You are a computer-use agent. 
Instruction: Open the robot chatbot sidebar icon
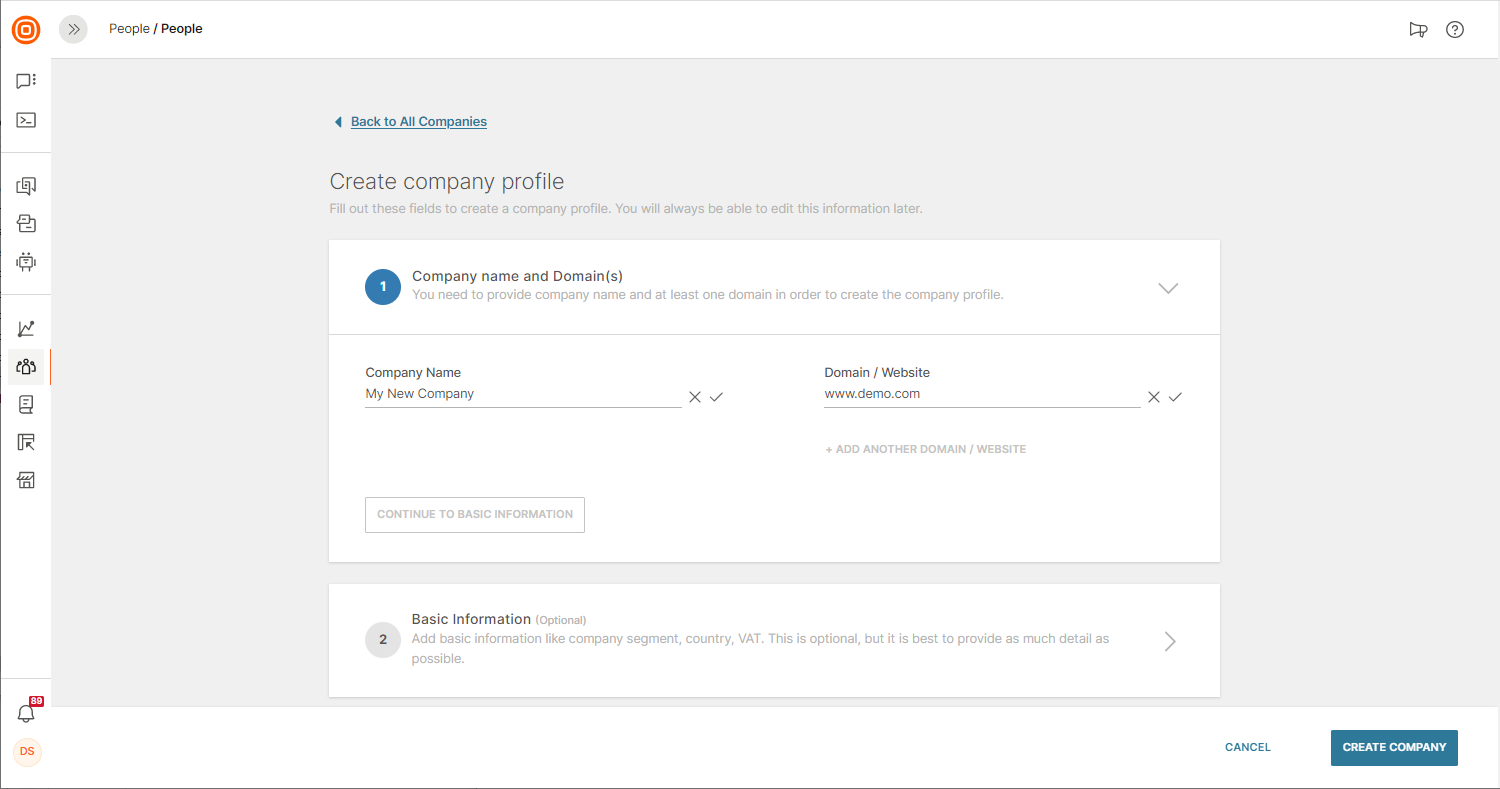26,262
